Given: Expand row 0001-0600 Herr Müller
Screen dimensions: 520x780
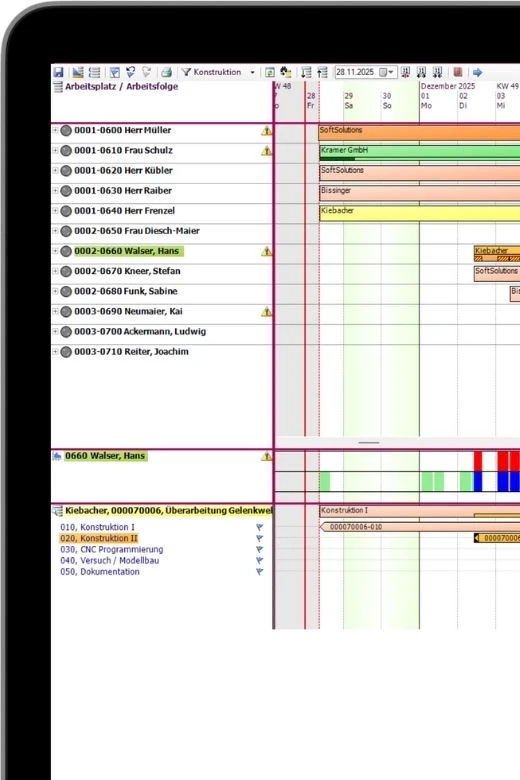Looking at the screenshot, I should (55, 130).
